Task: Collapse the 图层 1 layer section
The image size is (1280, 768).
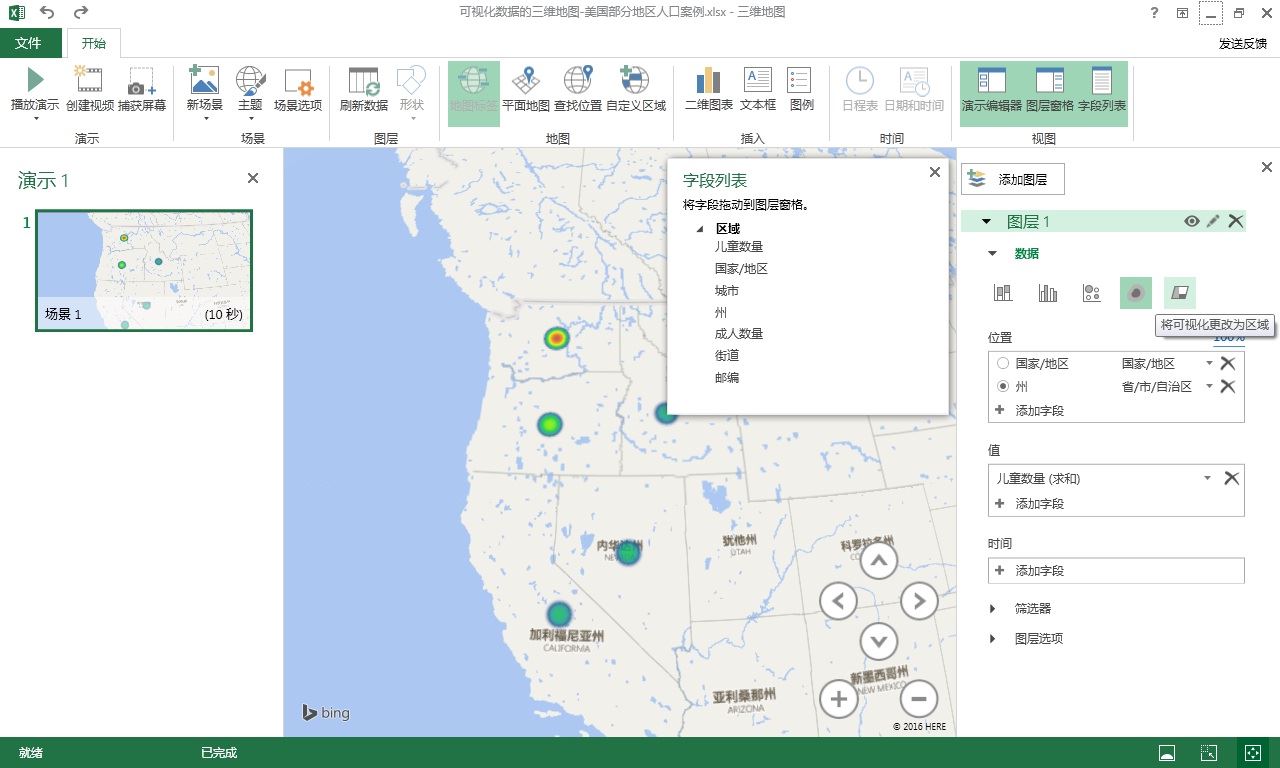Action: [986, 222]
